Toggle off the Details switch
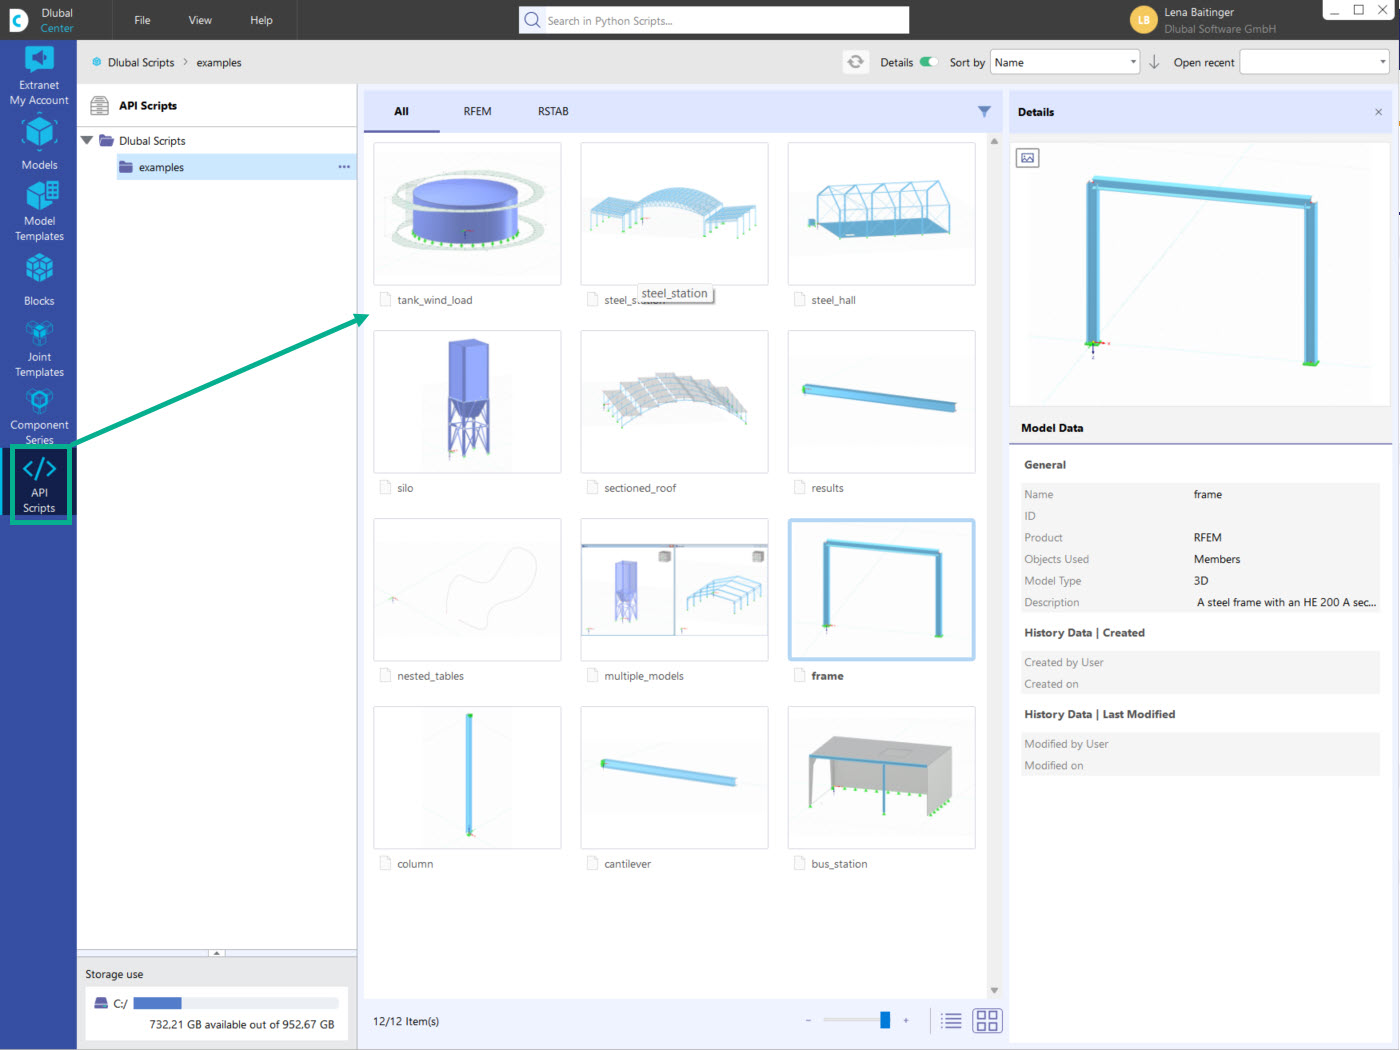 click(930, 61)
